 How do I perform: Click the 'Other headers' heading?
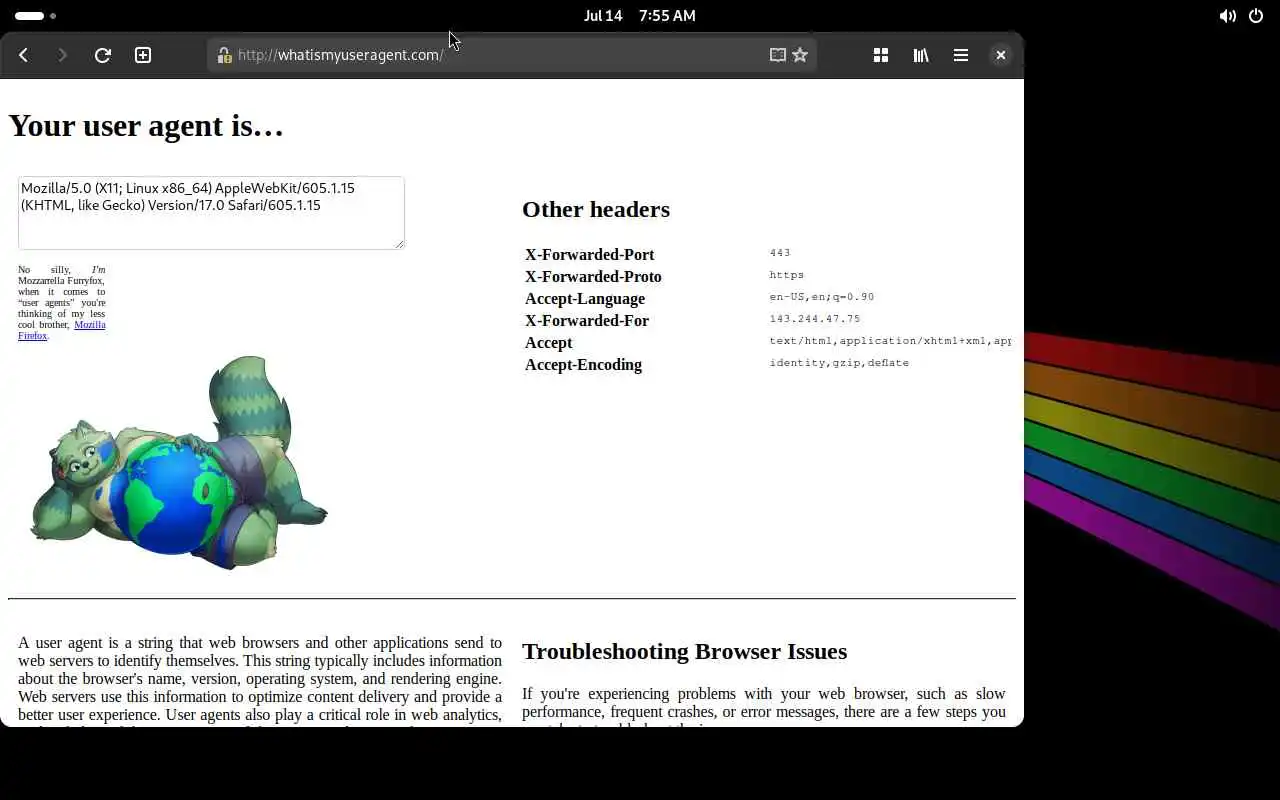(x=596, y=209)
